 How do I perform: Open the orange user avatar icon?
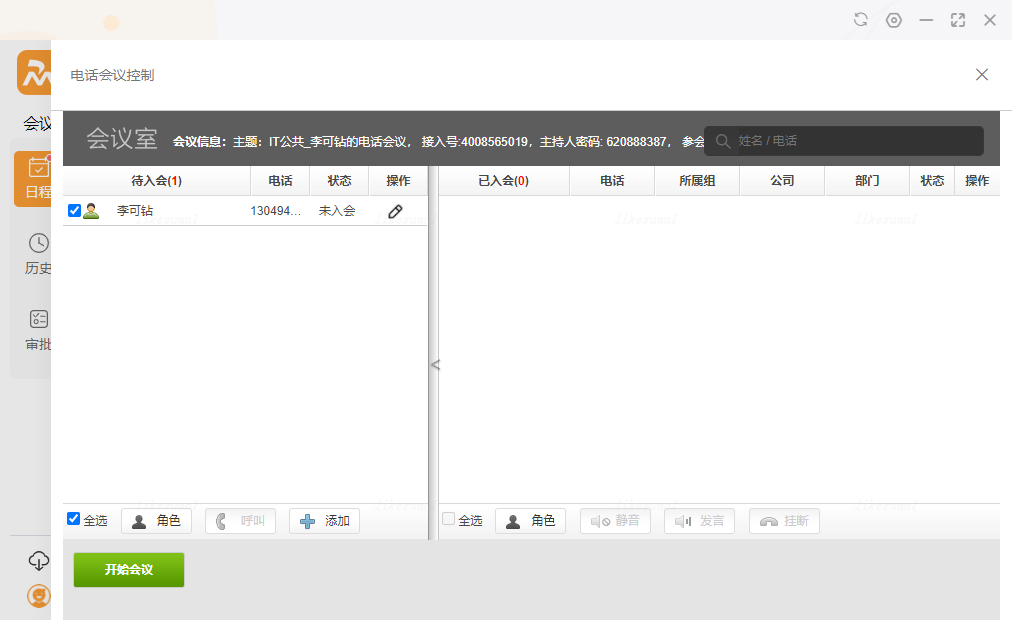coord(38,596)
